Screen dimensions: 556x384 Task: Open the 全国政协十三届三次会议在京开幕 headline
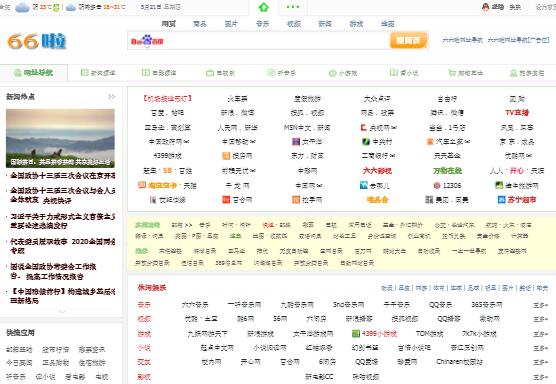pyautogui.click(x=62, y=176)
